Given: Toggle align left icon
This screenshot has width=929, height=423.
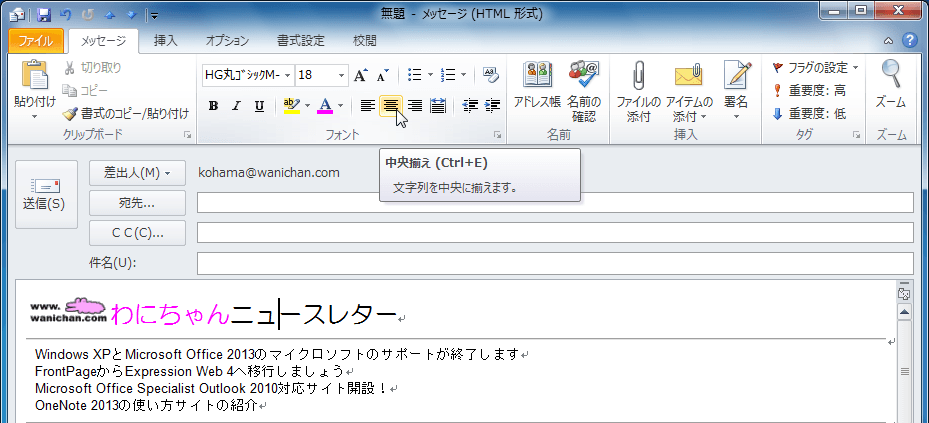Looking at the screenshot, I should click(368, 106).
